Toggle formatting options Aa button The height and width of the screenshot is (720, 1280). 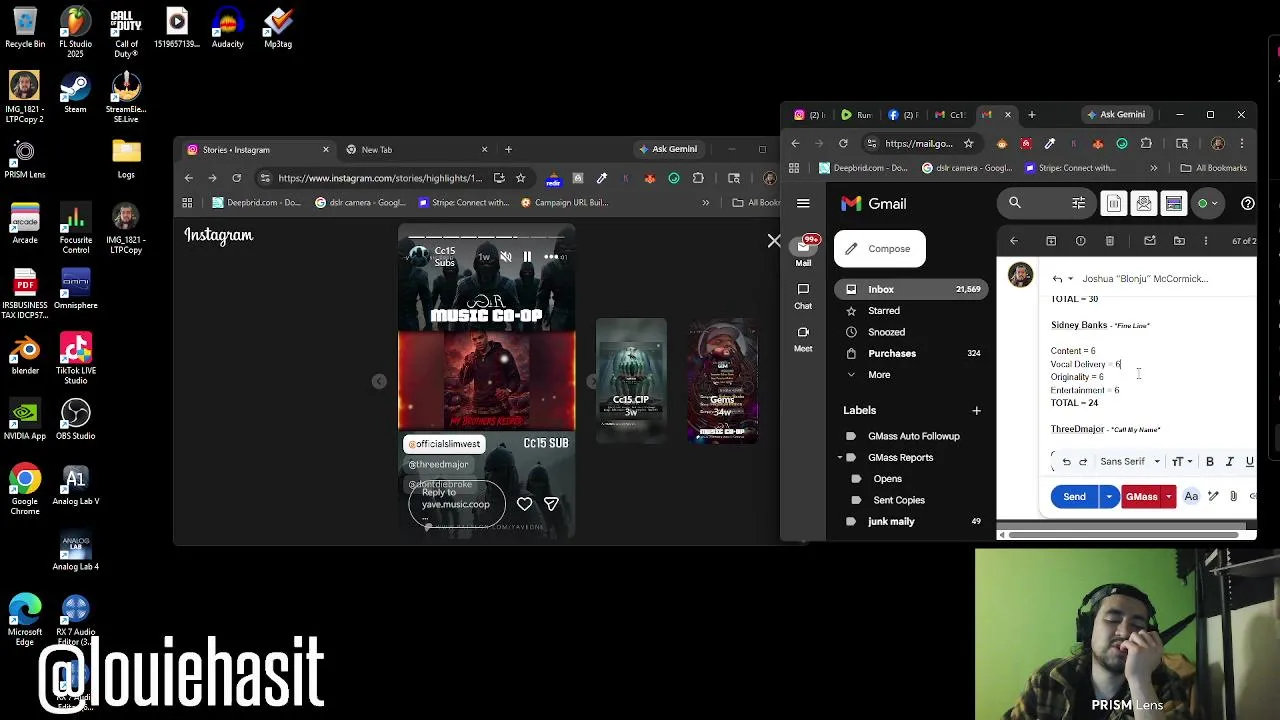(x=1191, y=497)
